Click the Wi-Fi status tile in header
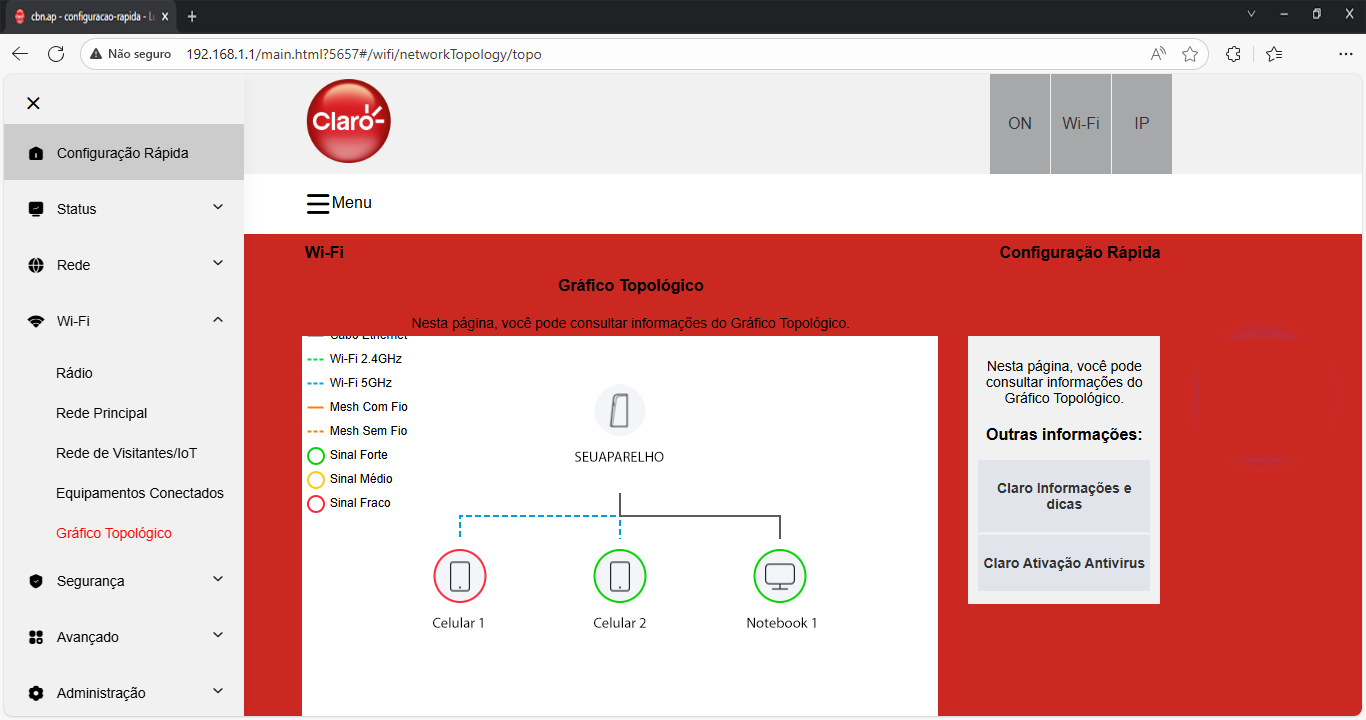The image size is (1366, 720). click(1081, 124)
